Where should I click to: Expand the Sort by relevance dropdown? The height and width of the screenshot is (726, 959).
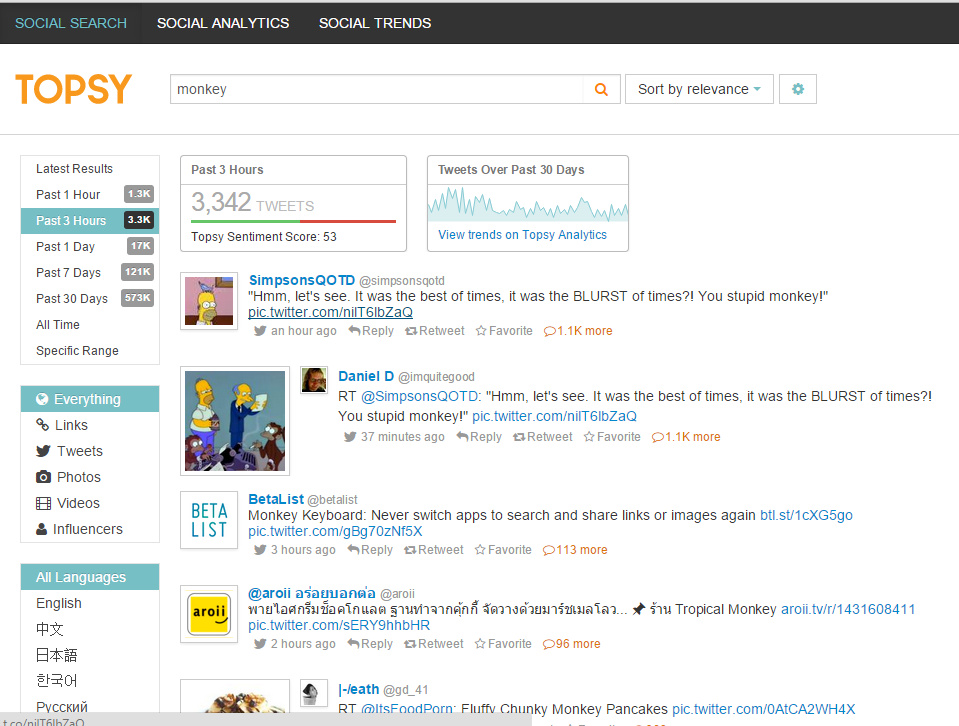tap(699, 89)
